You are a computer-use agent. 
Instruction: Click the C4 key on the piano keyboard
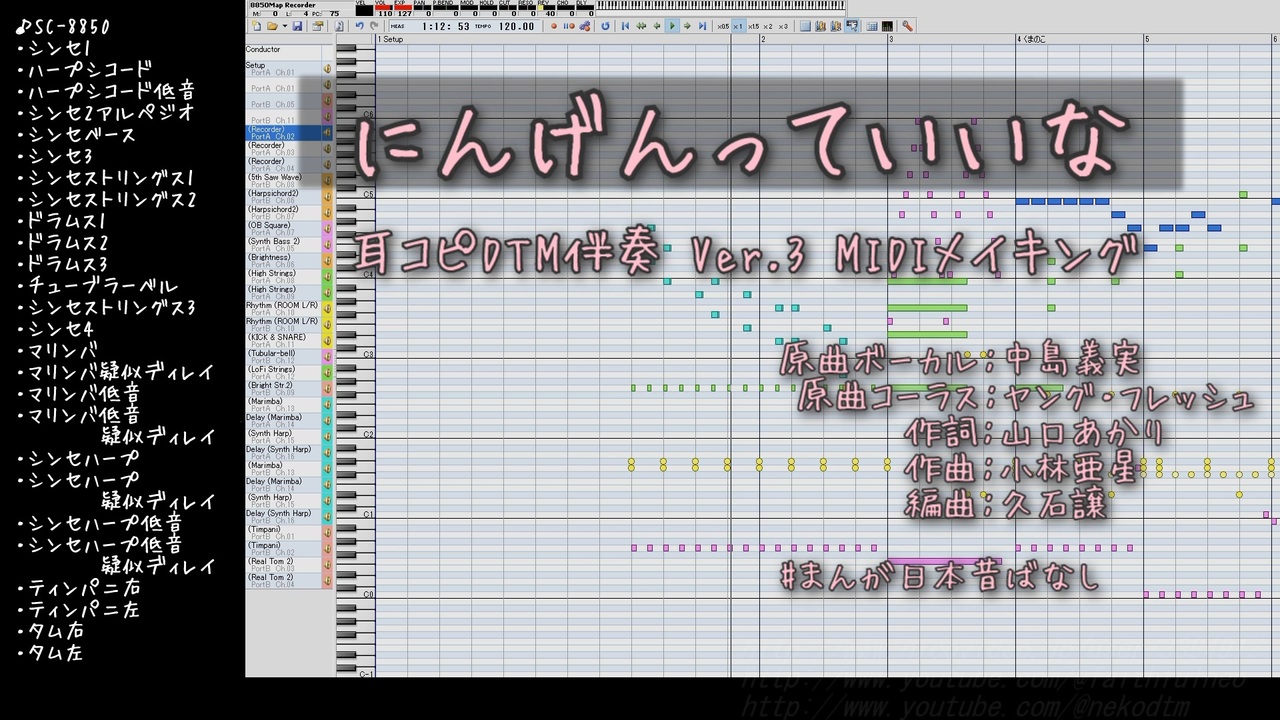pyautogui.click(x=355, y=273)
